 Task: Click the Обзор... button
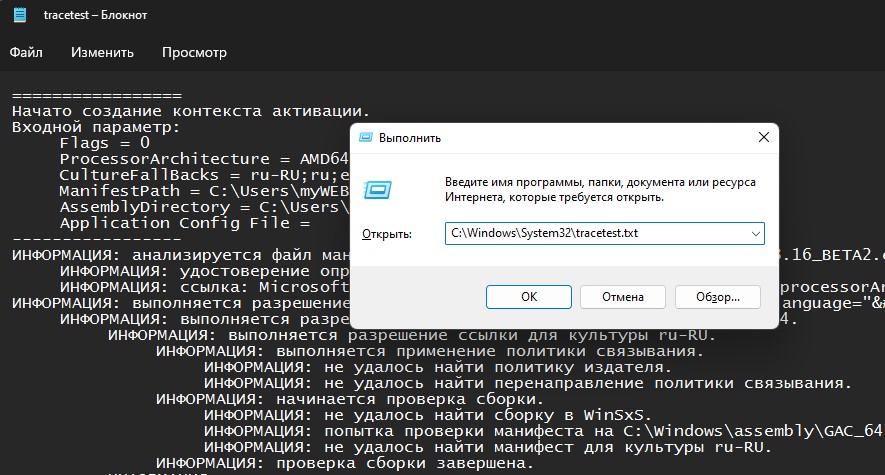pyautogui.click(x=717, y=297)
